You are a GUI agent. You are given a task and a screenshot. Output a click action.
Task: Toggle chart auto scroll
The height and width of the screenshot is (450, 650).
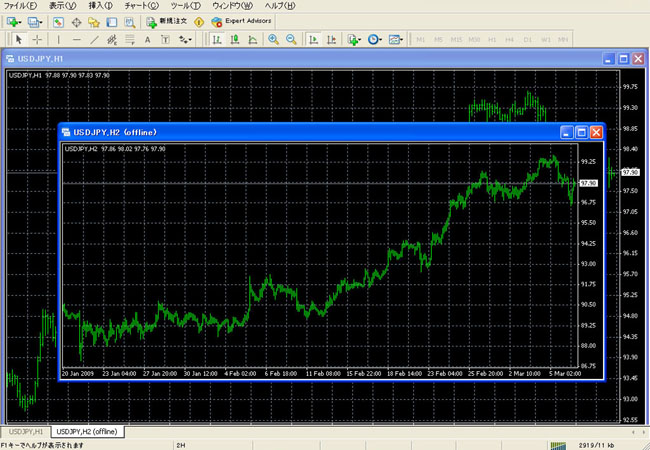coord(314,39)
